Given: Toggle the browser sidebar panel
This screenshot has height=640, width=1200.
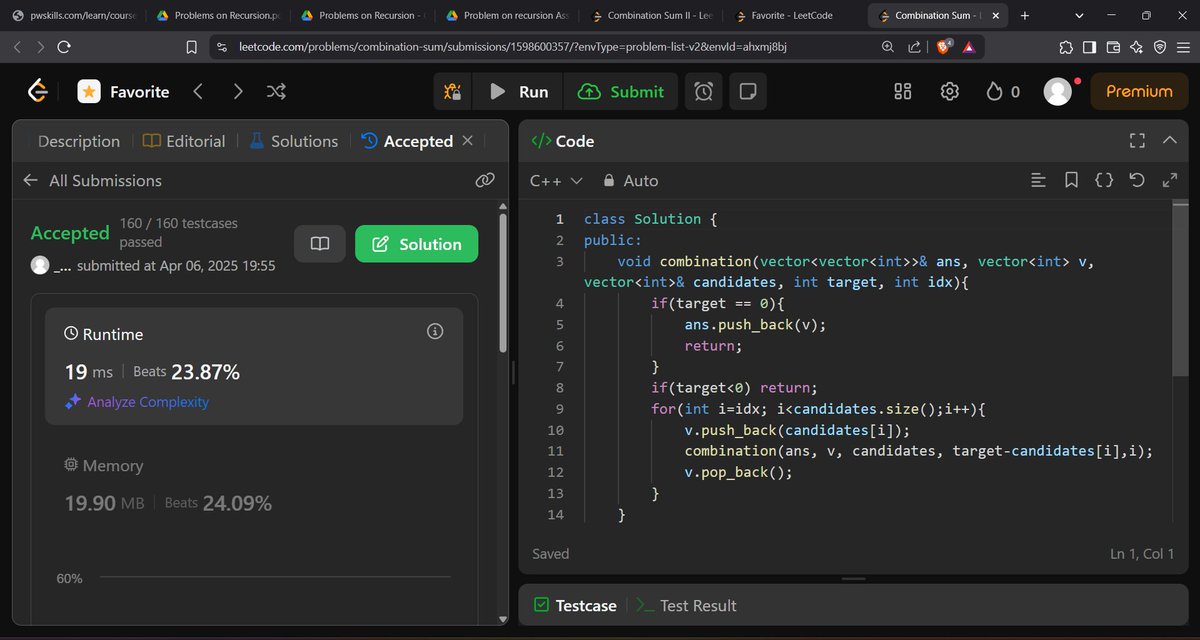Looking at the screenshot, I should coord(1090,47).
